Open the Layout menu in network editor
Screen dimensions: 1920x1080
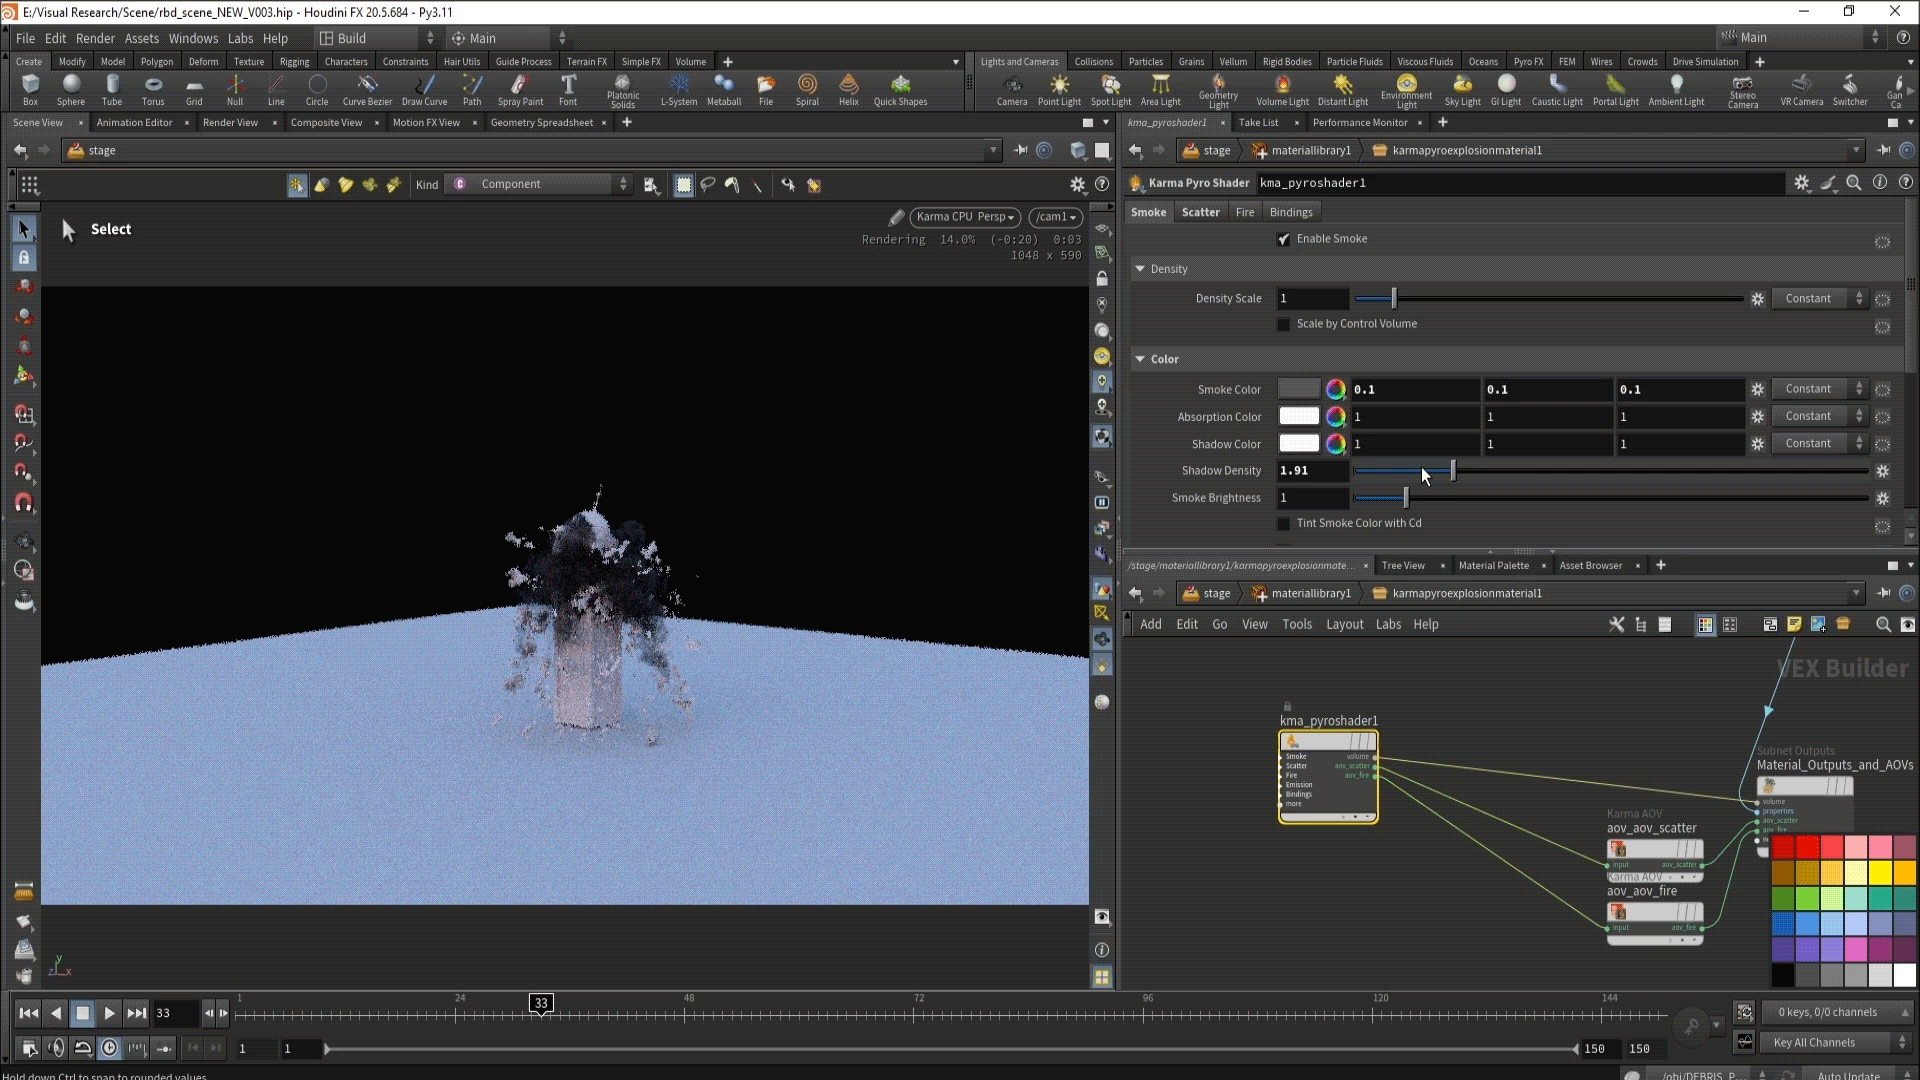(1344, 624)
